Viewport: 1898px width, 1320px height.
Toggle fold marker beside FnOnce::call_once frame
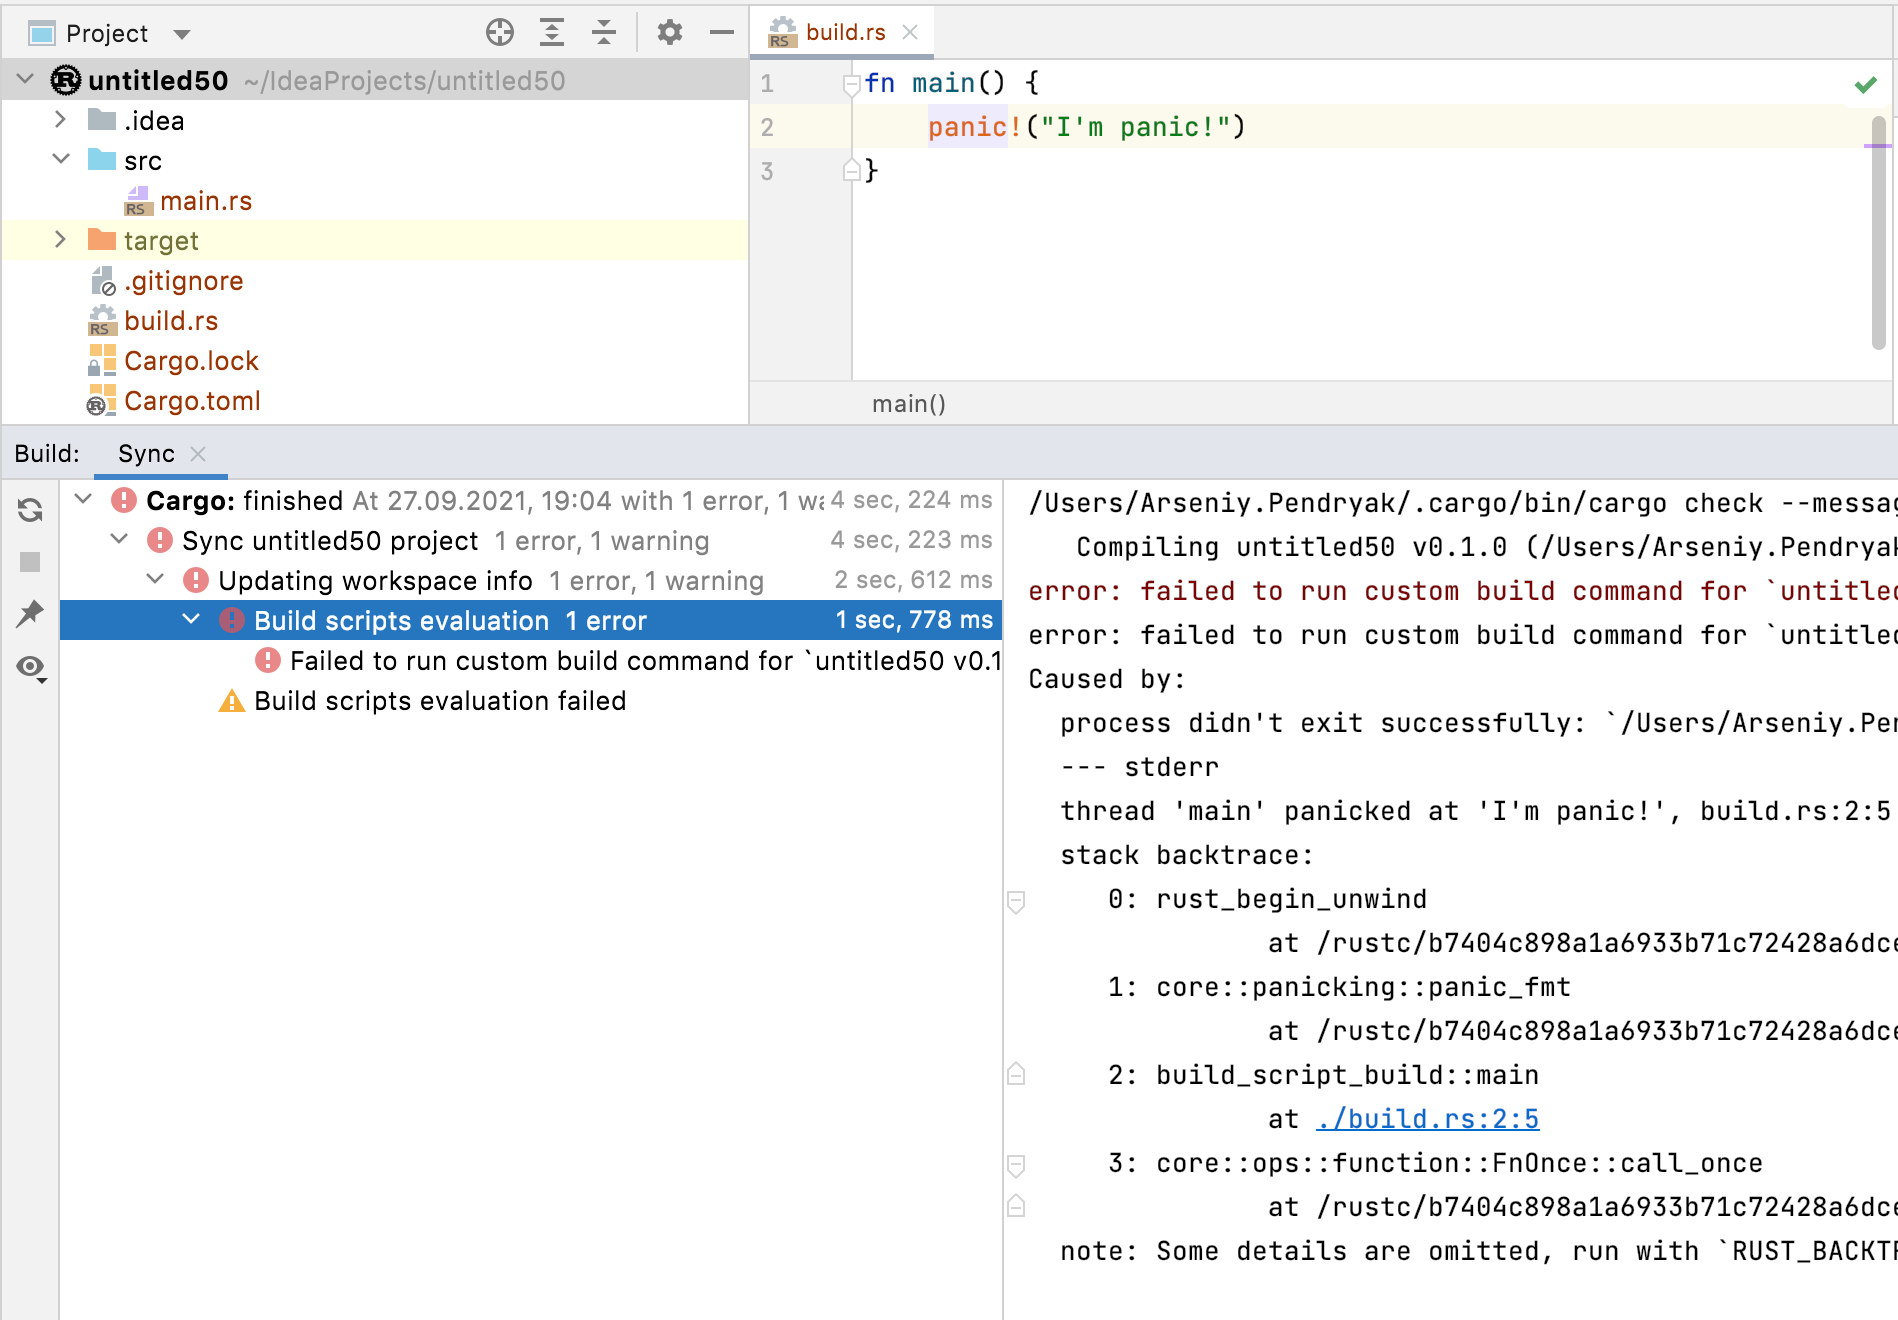click(1016, 1166)
